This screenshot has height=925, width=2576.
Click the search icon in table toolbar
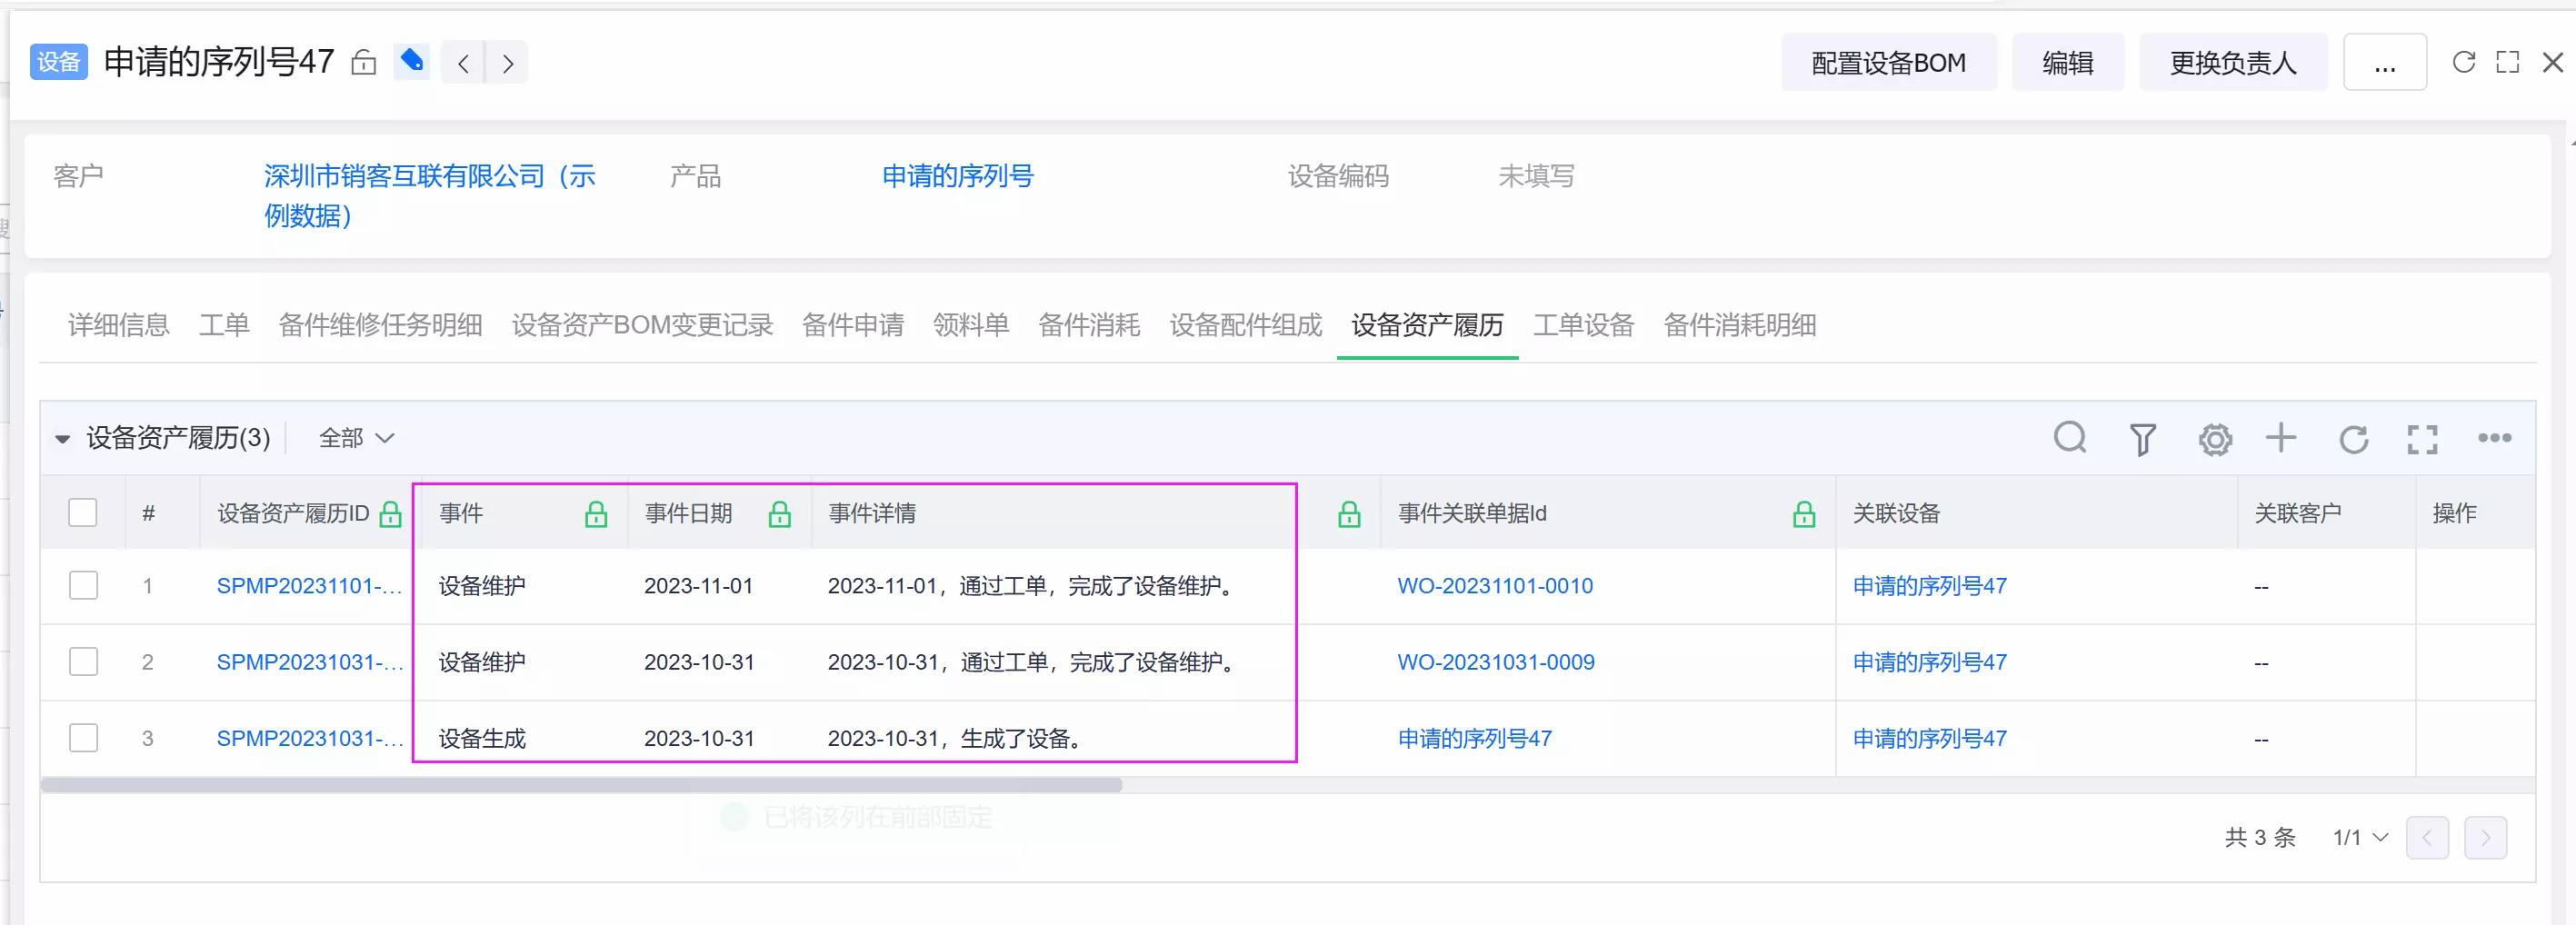tap(2069, 438)
